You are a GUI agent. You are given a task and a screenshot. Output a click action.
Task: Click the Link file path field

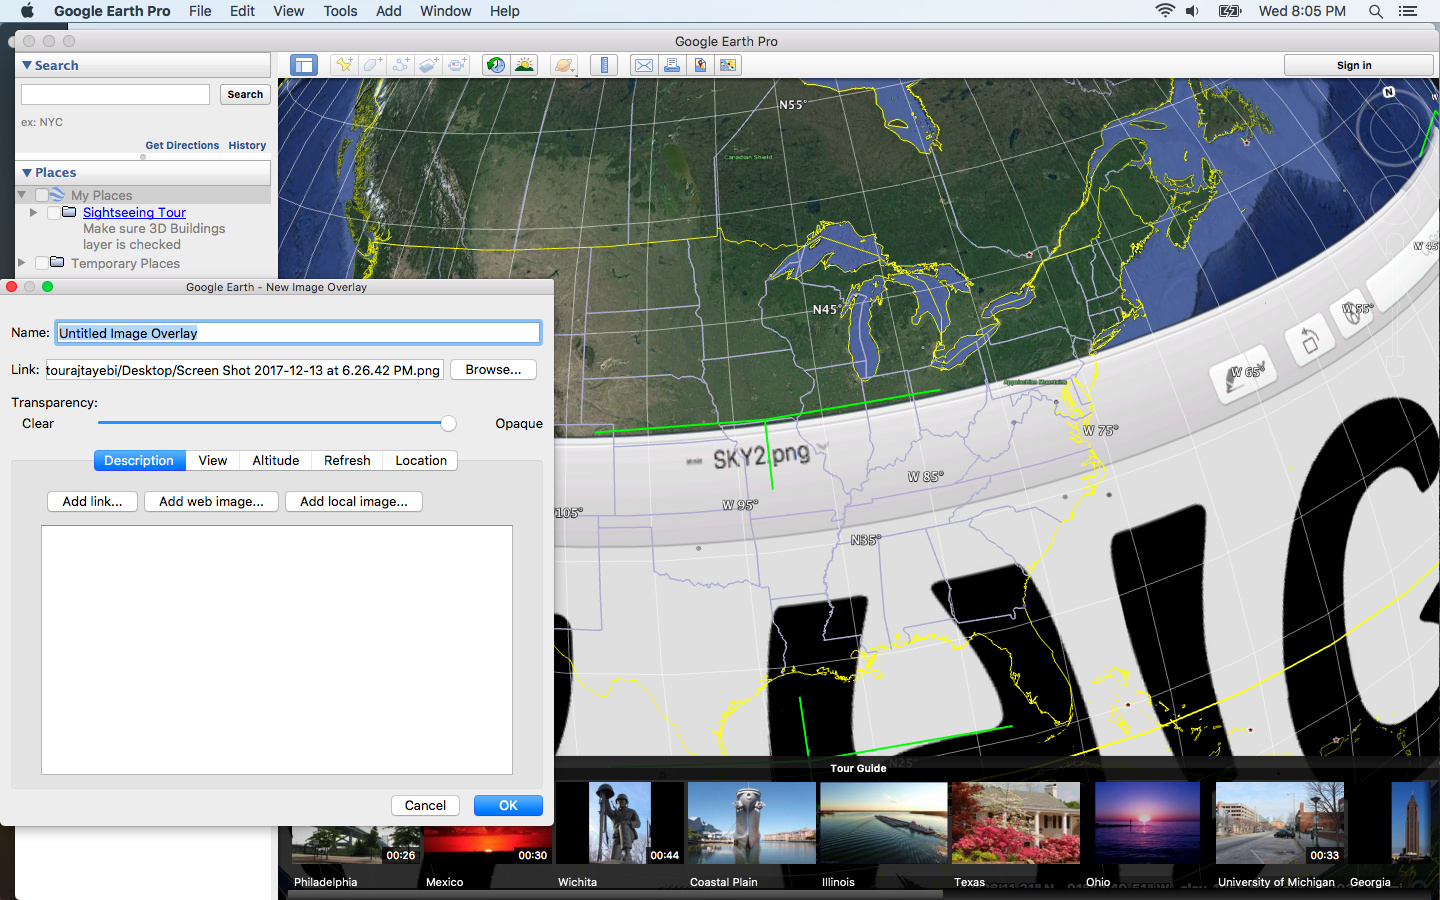245,370
